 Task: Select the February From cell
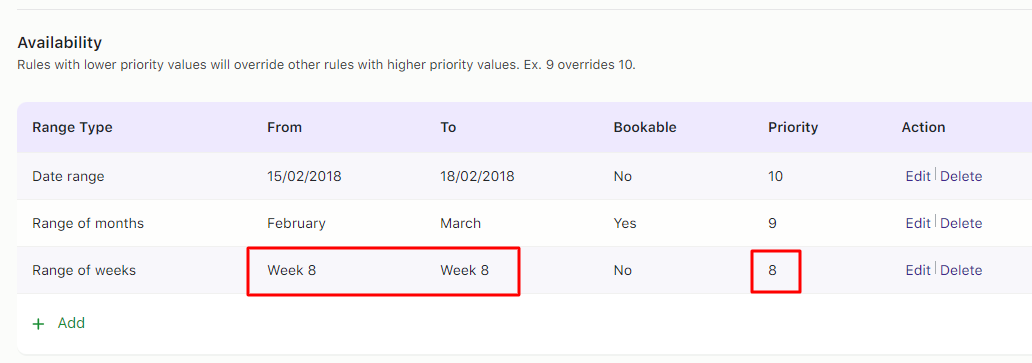tap(296, 223)
